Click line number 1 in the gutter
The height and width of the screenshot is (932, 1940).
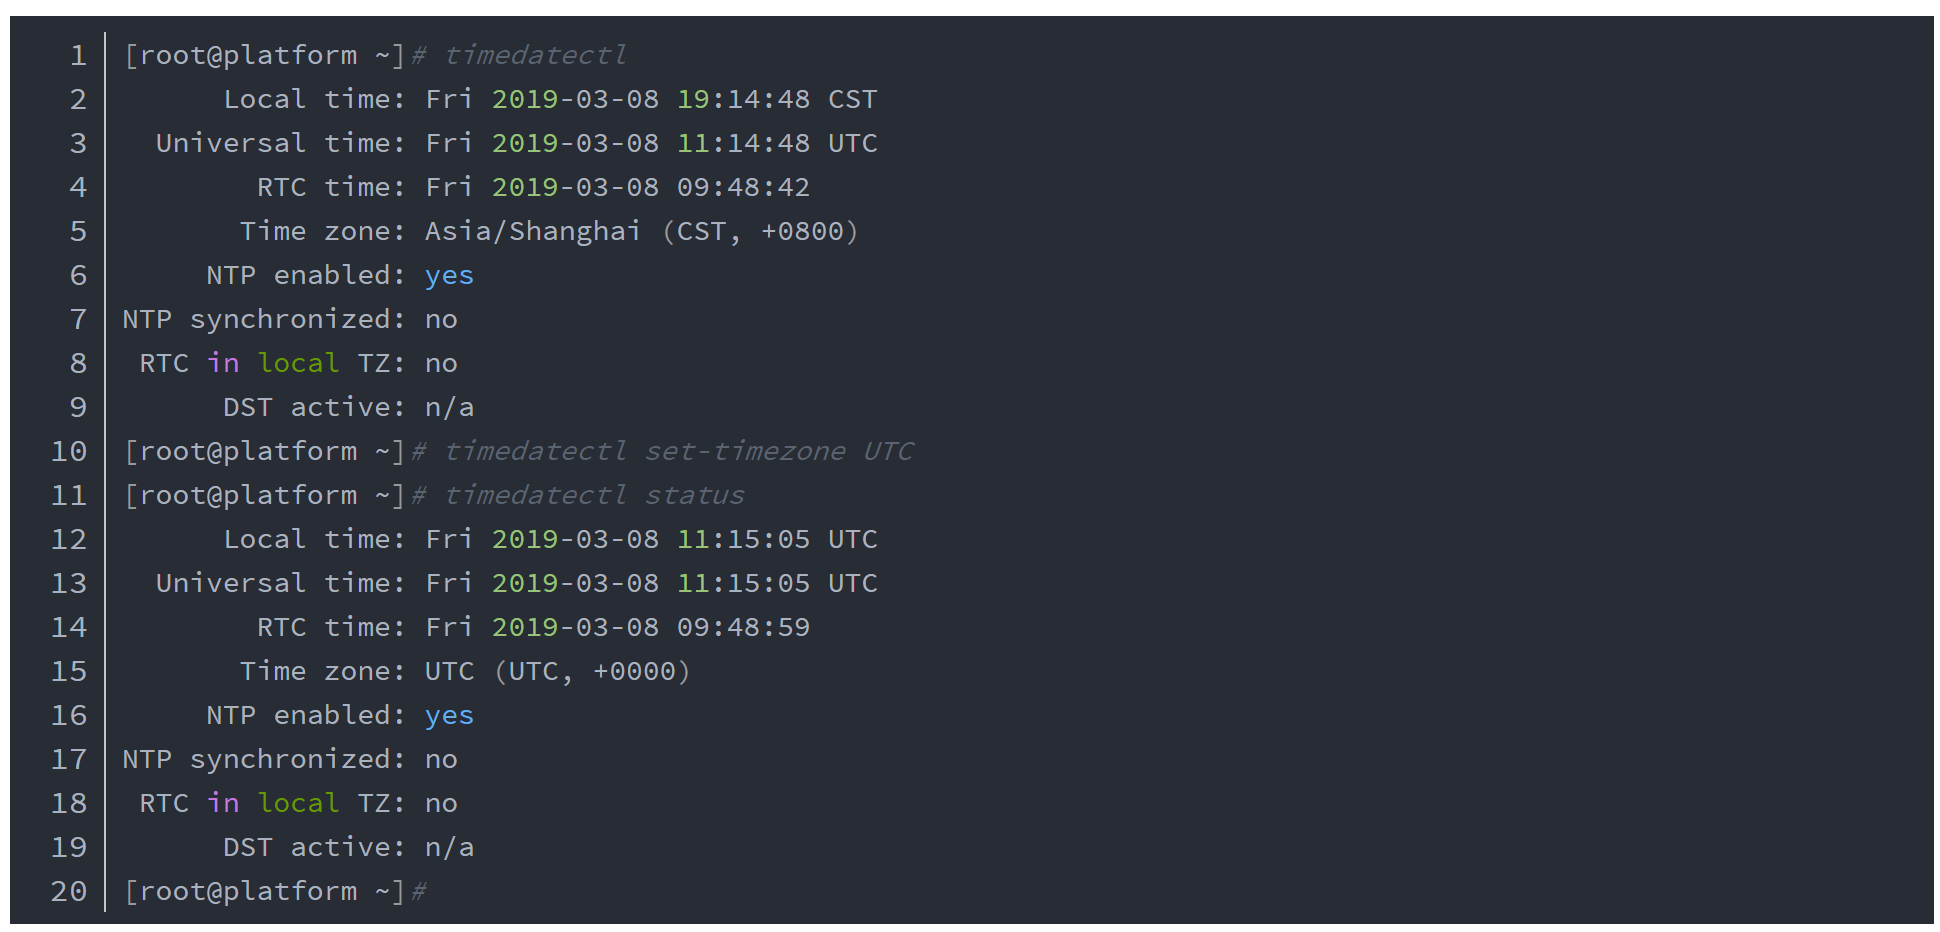78,55
